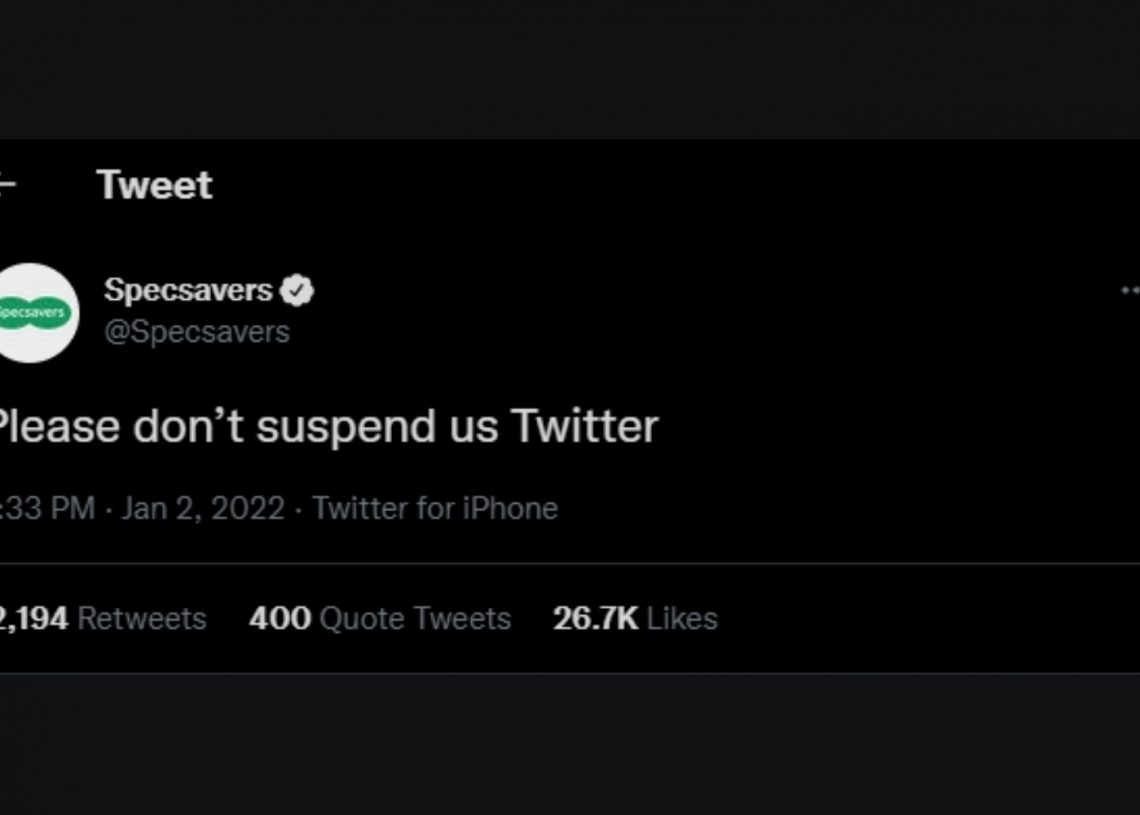
Task: Click the Jan 2, 2022 date
Action: pos(203,508)
